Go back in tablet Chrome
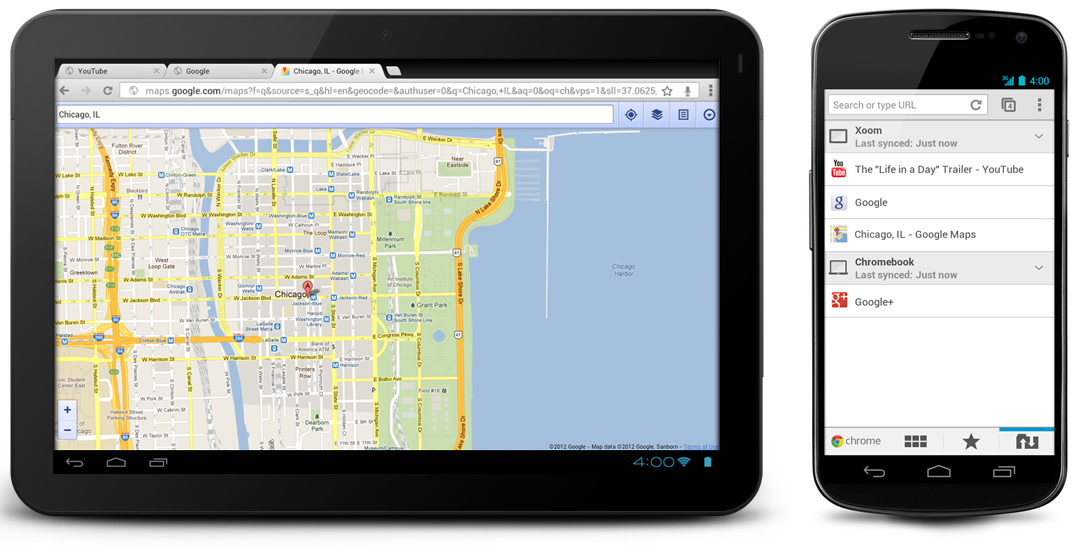Image resolution: width=1077 pixels, height=547 pixels. pyautogui.click(x=65, y=91)
